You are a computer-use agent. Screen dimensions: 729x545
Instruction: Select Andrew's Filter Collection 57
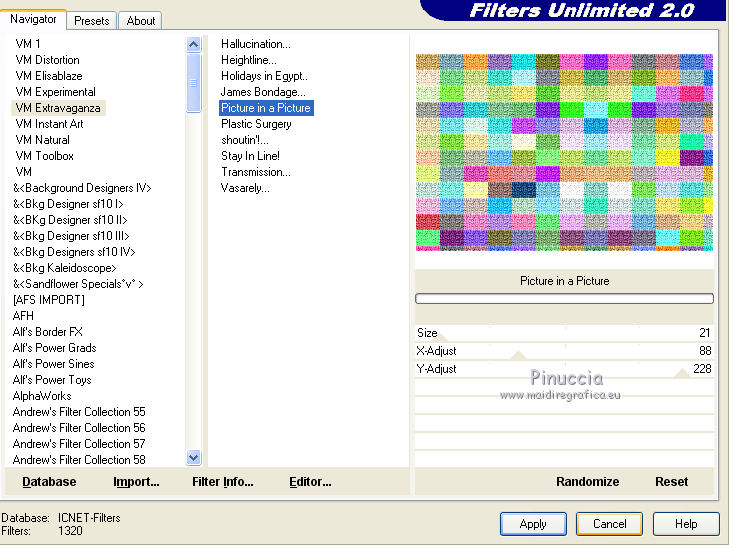click(x=79, y=444)
